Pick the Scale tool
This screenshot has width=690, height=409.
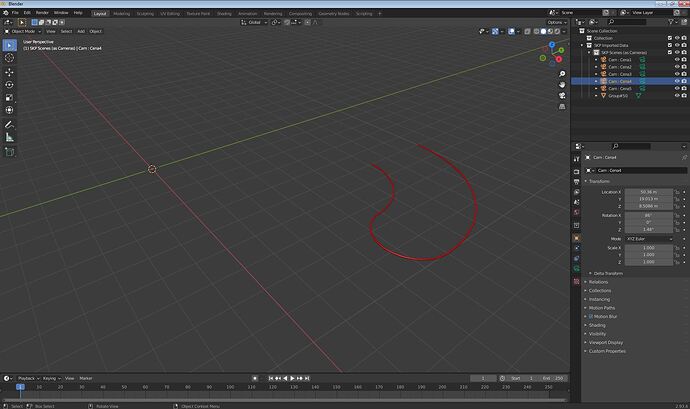click(9, 98)
